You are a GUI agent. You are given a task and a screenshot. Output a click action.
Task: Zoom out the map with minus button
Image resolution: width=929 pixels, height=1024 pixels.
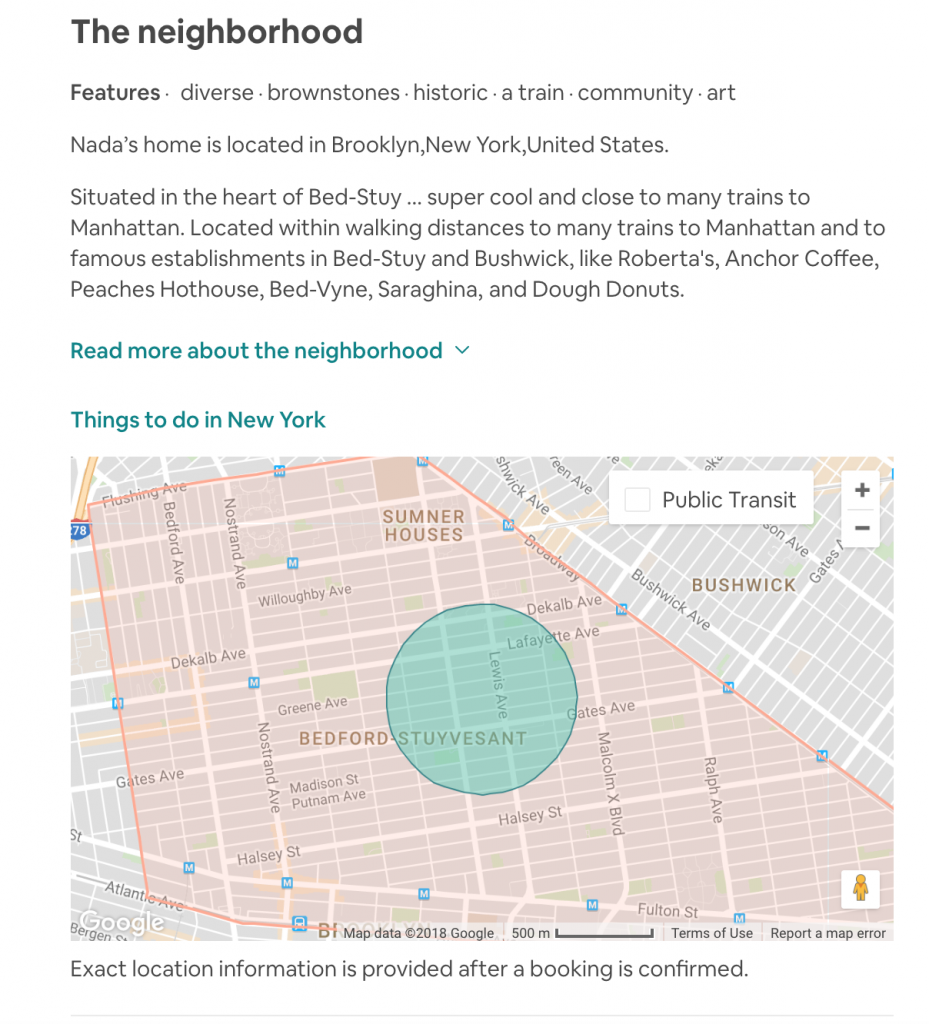point(862,528)
